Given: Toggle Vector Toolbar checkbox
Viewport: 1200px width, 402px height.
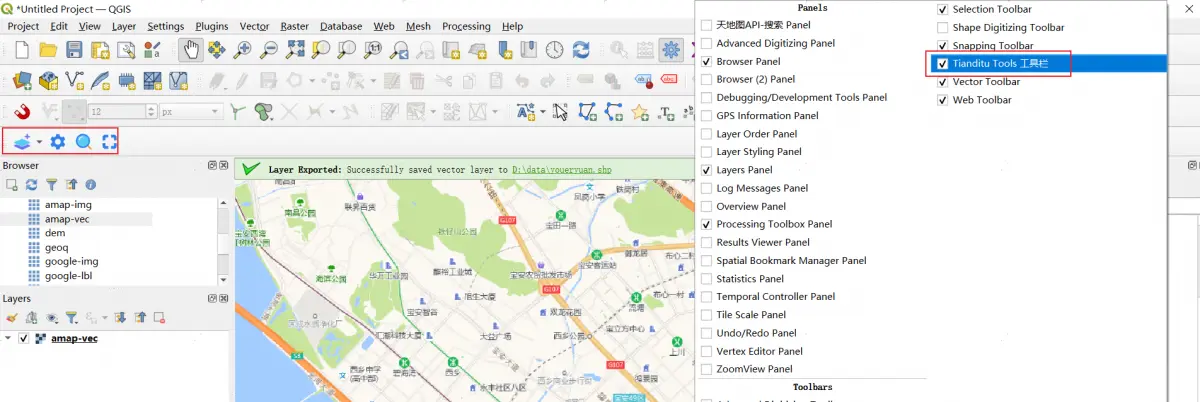Looking at the screenshot, I should point(942,82).
